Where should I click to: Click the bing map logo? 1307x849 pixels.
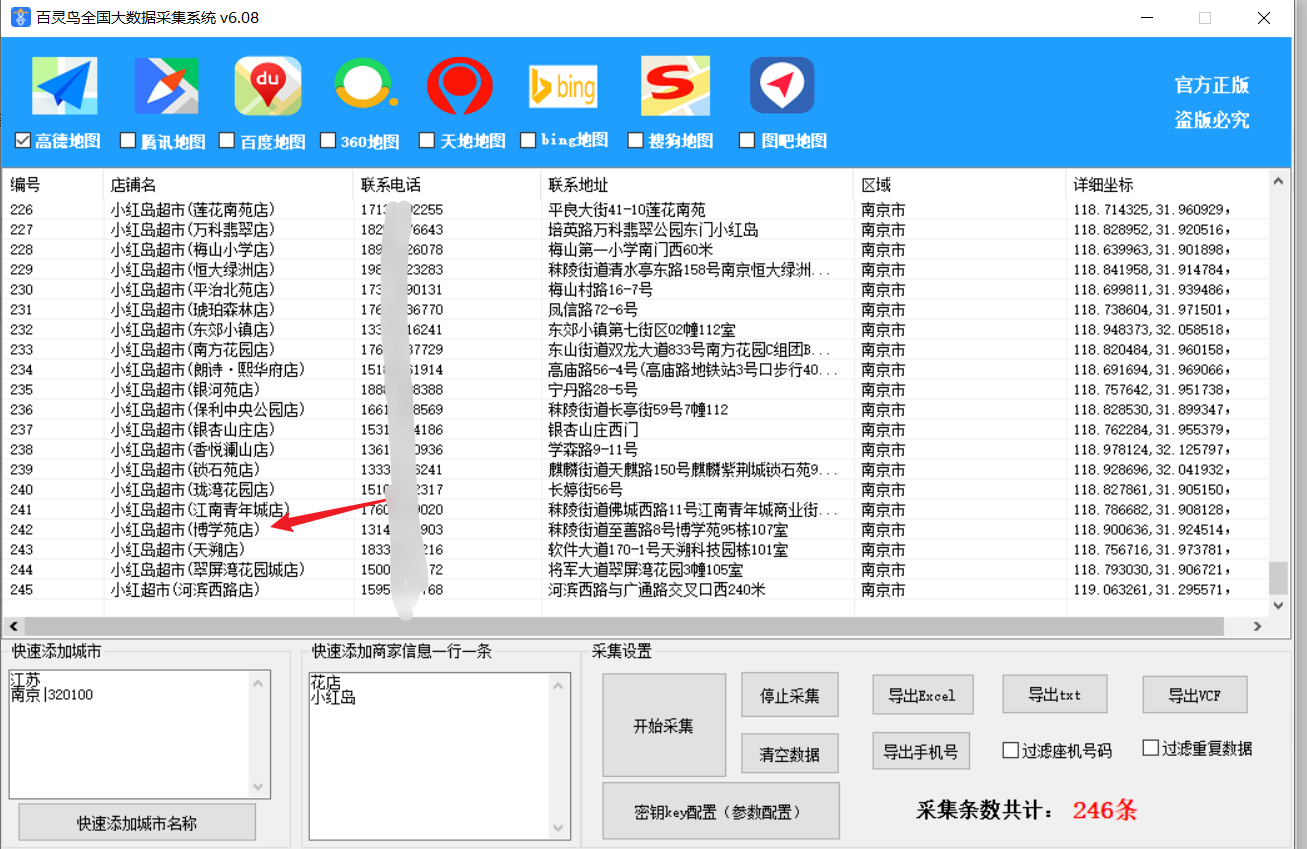pyautogui.click(x=563, y=87)
